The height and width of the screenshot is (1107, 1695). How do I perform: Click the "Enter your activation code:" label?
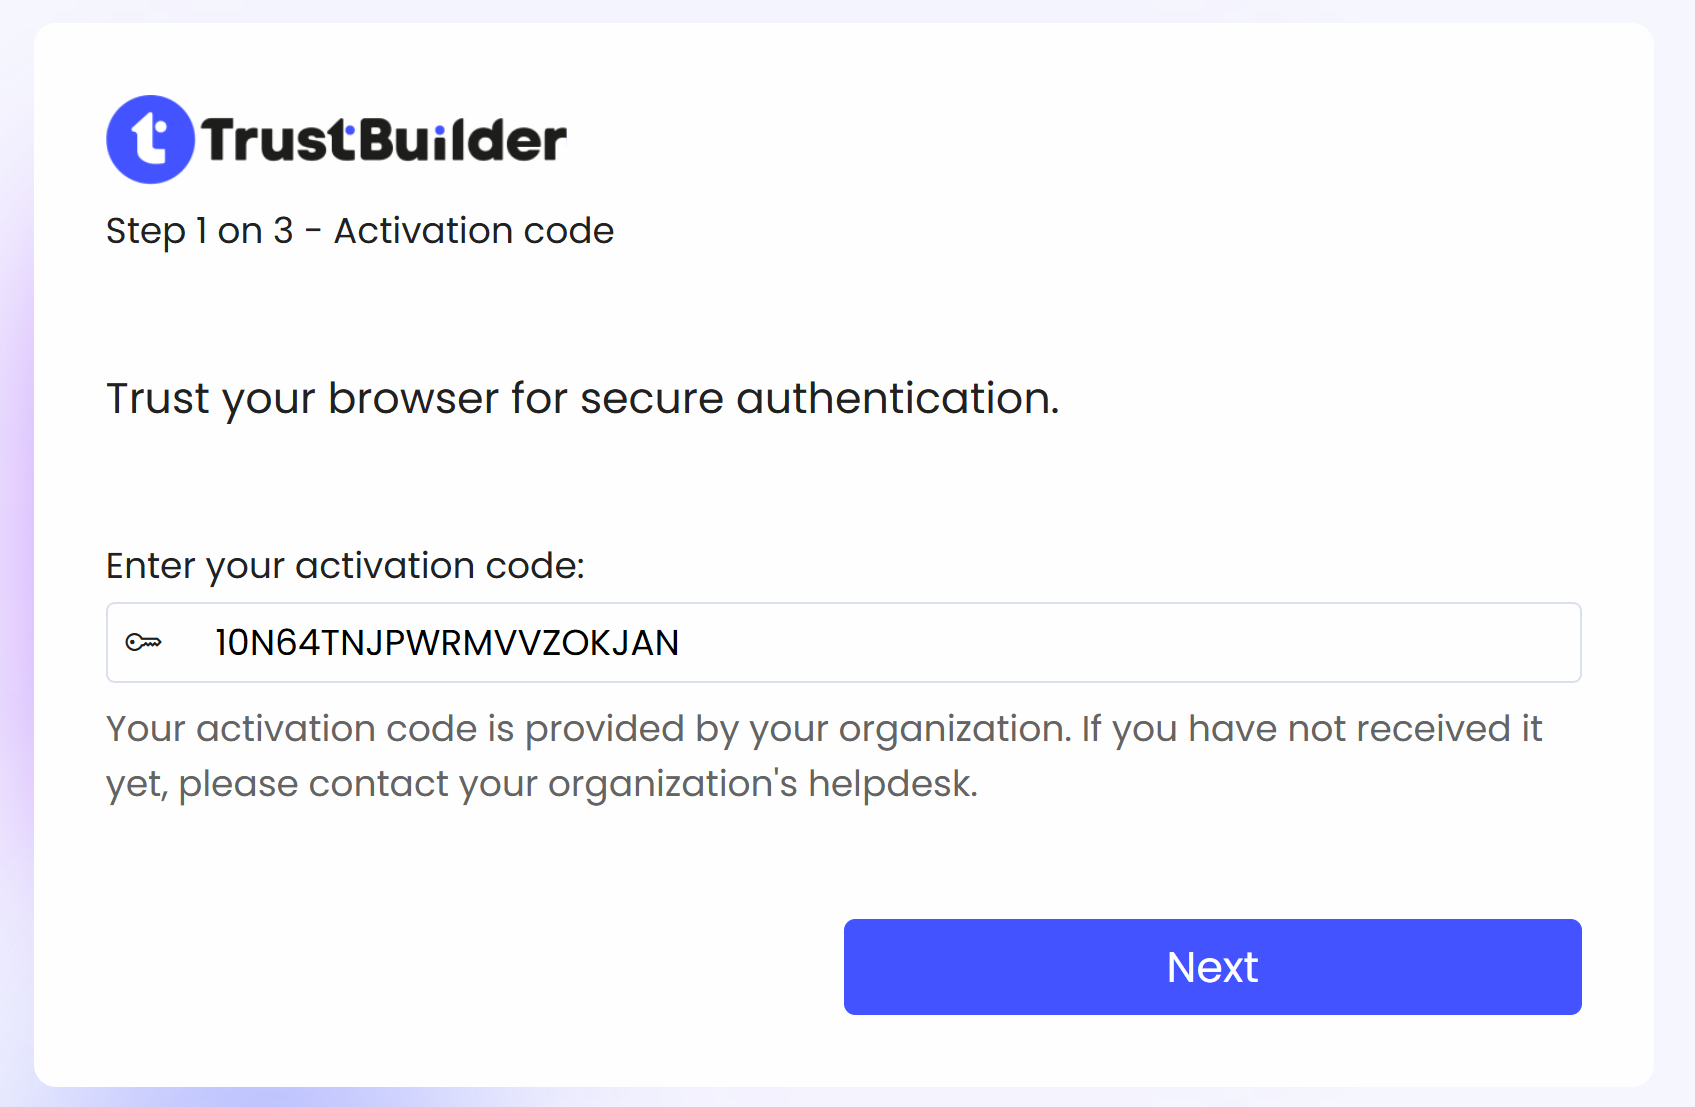345,566
